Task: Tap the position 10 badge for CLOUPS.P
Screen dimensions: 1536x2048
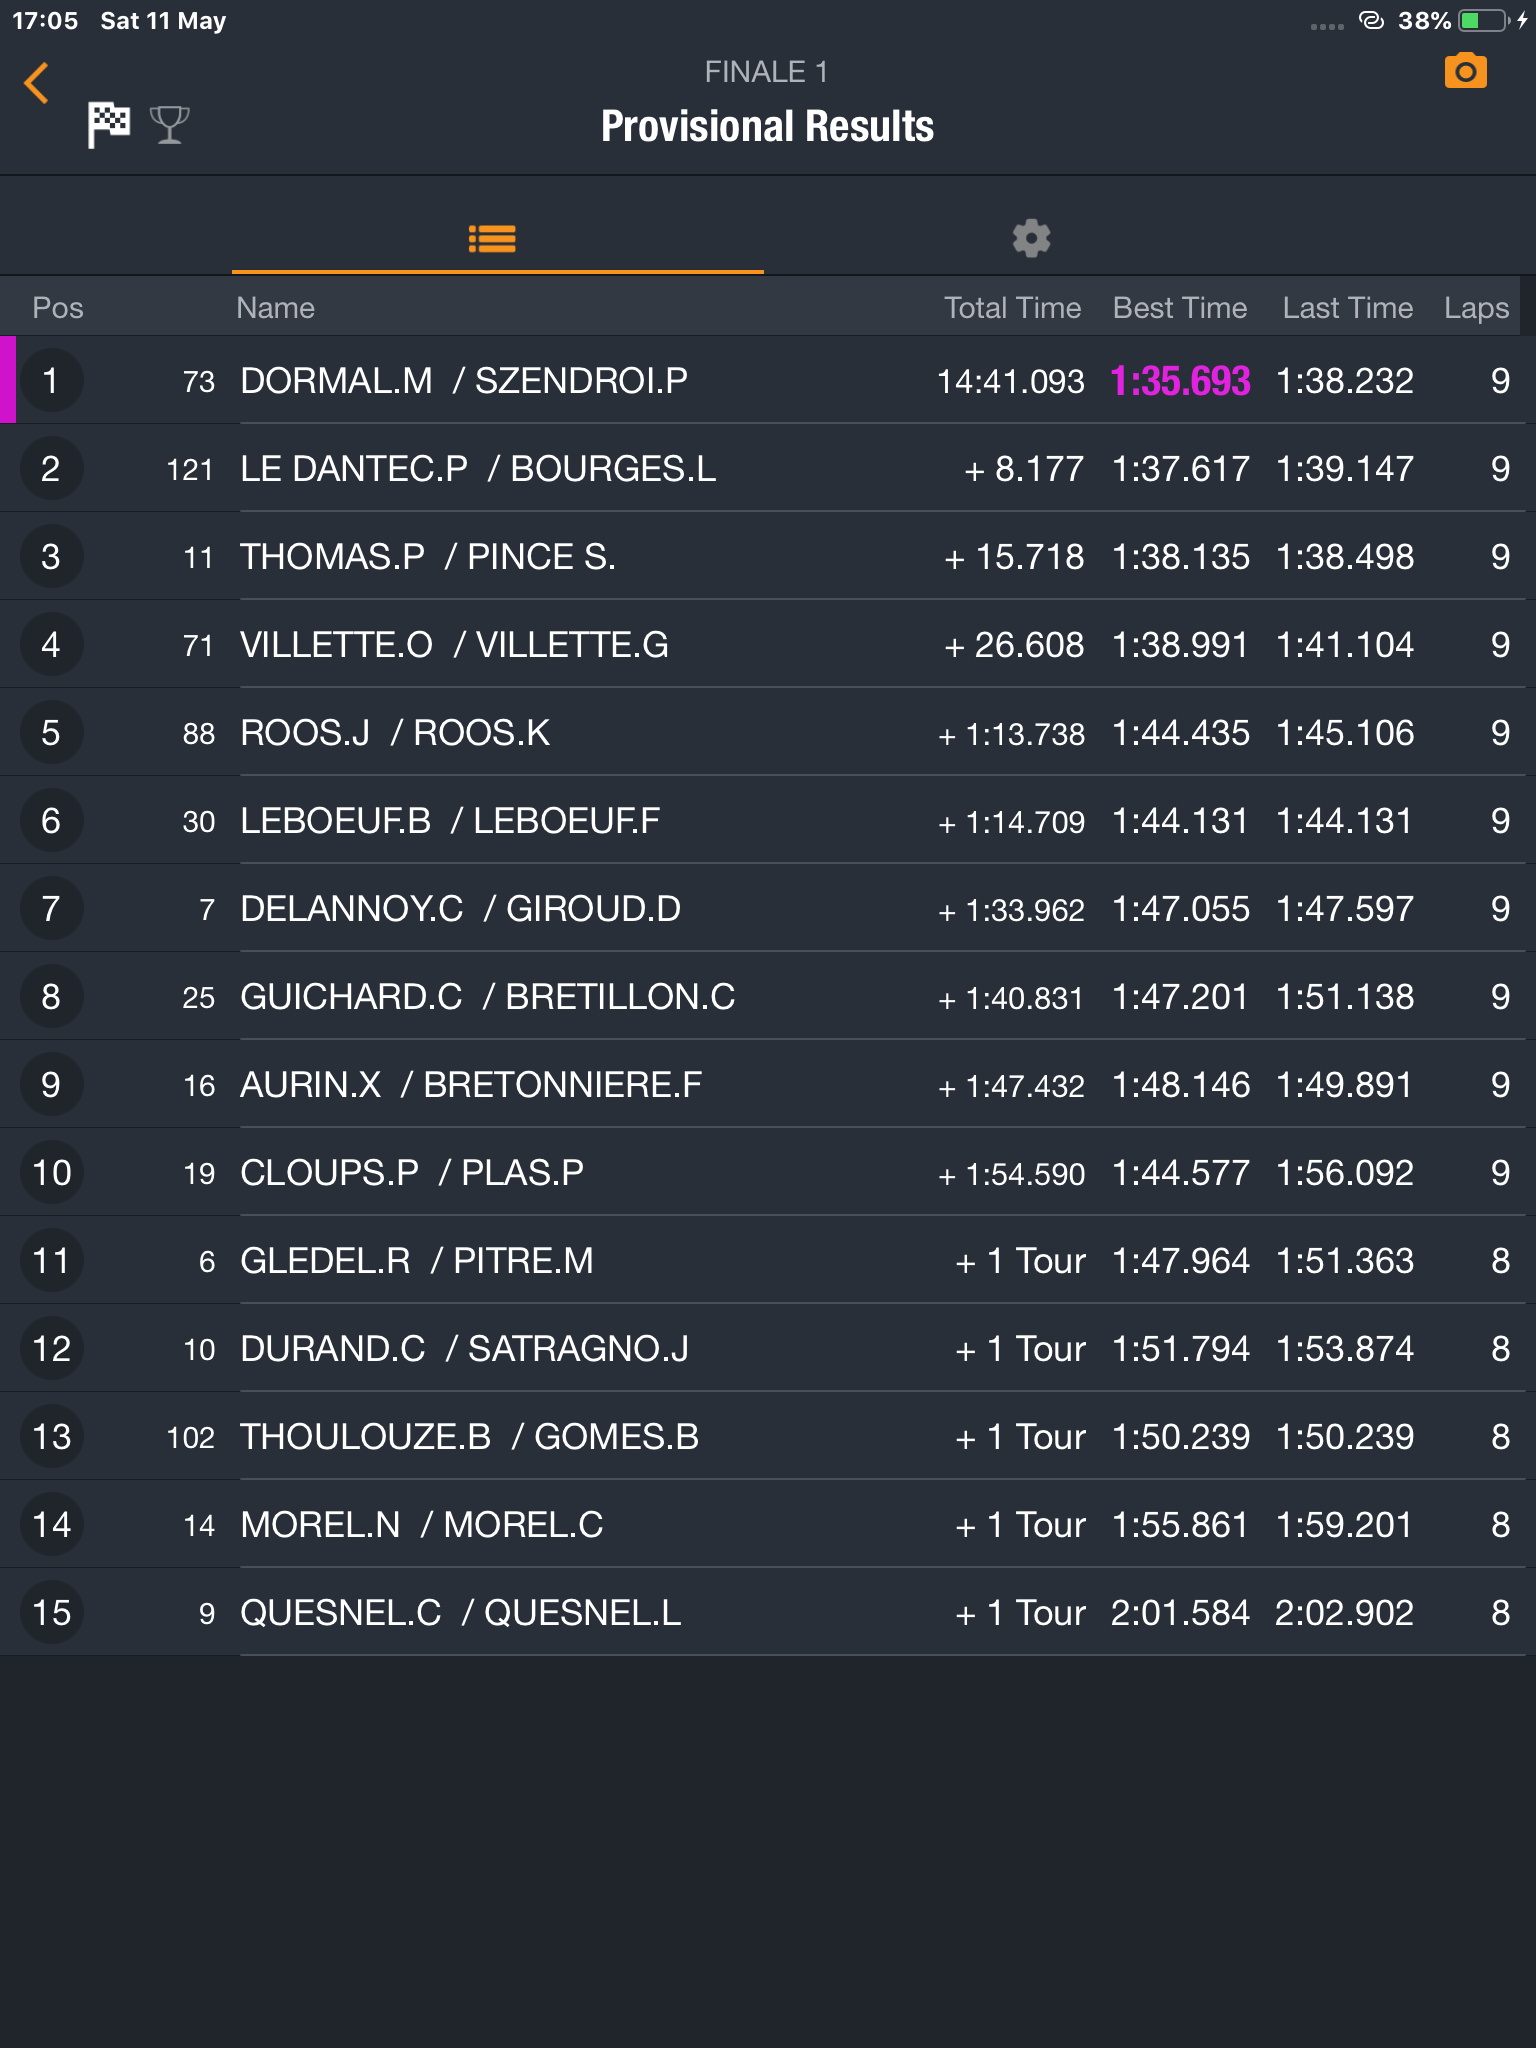Action: point(51,1173)
